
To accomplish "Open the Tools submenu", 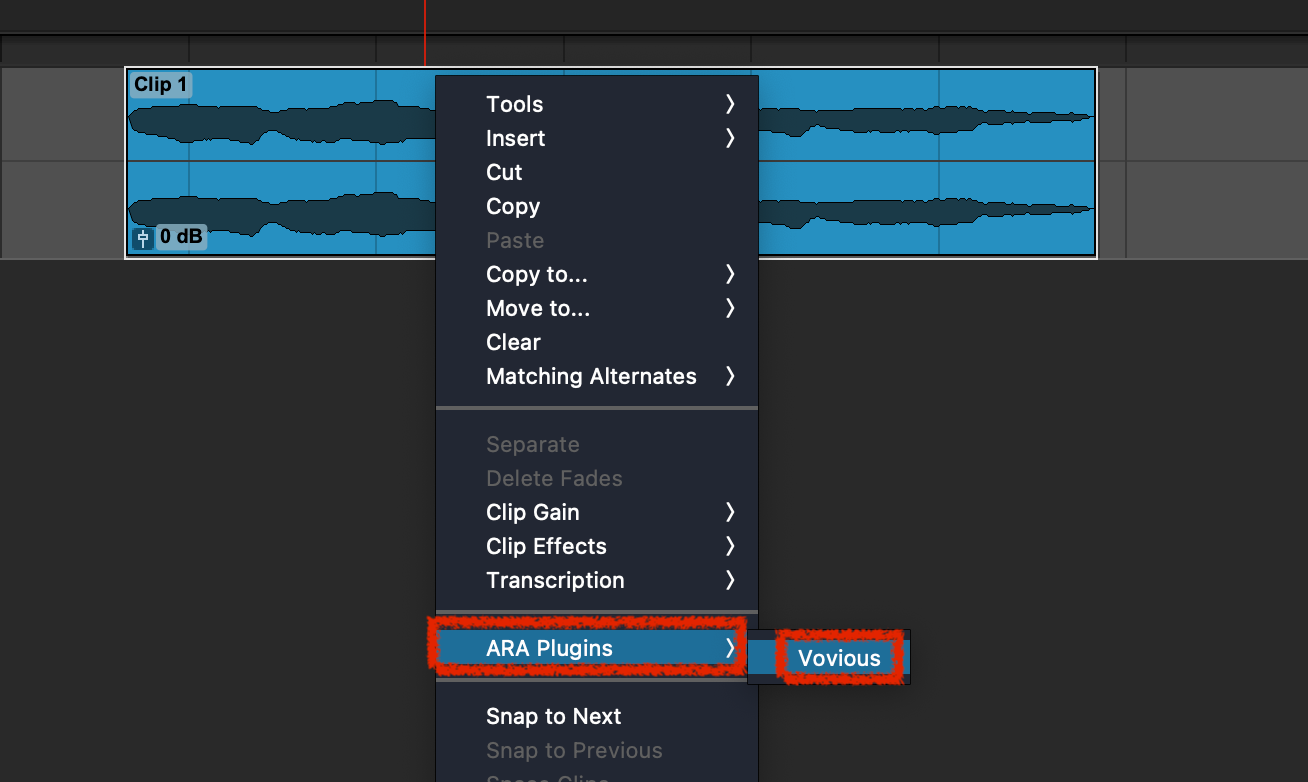I will pos(514,104).
